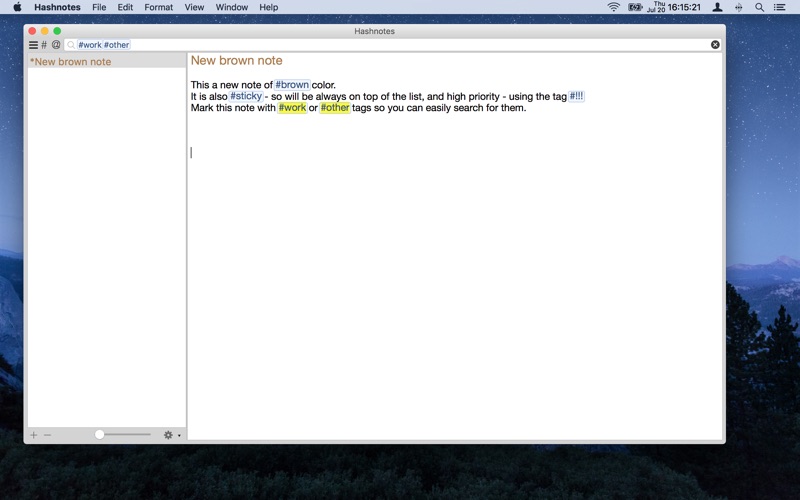
Task: Click the highlighted #work tag in note
Action: (292, 108)
